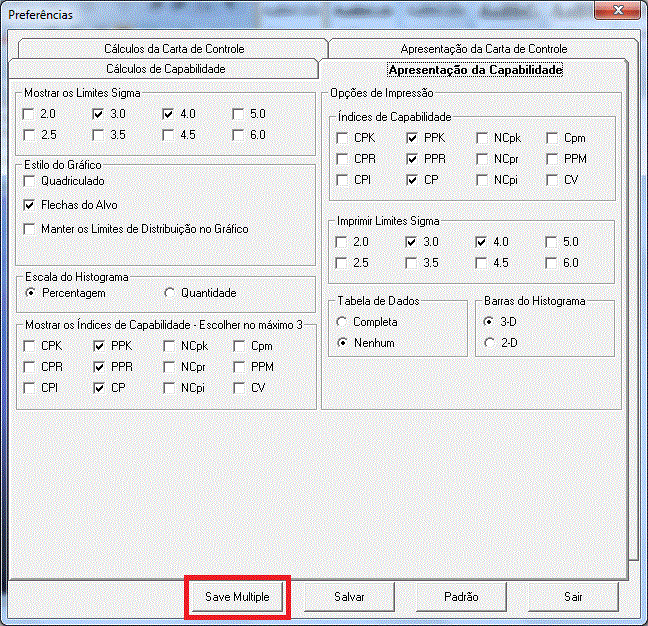Viewport: 648px width, 626px height.
Task: Check 2.5 in Imprimir Limites Sigma
Action: point(341,263)
